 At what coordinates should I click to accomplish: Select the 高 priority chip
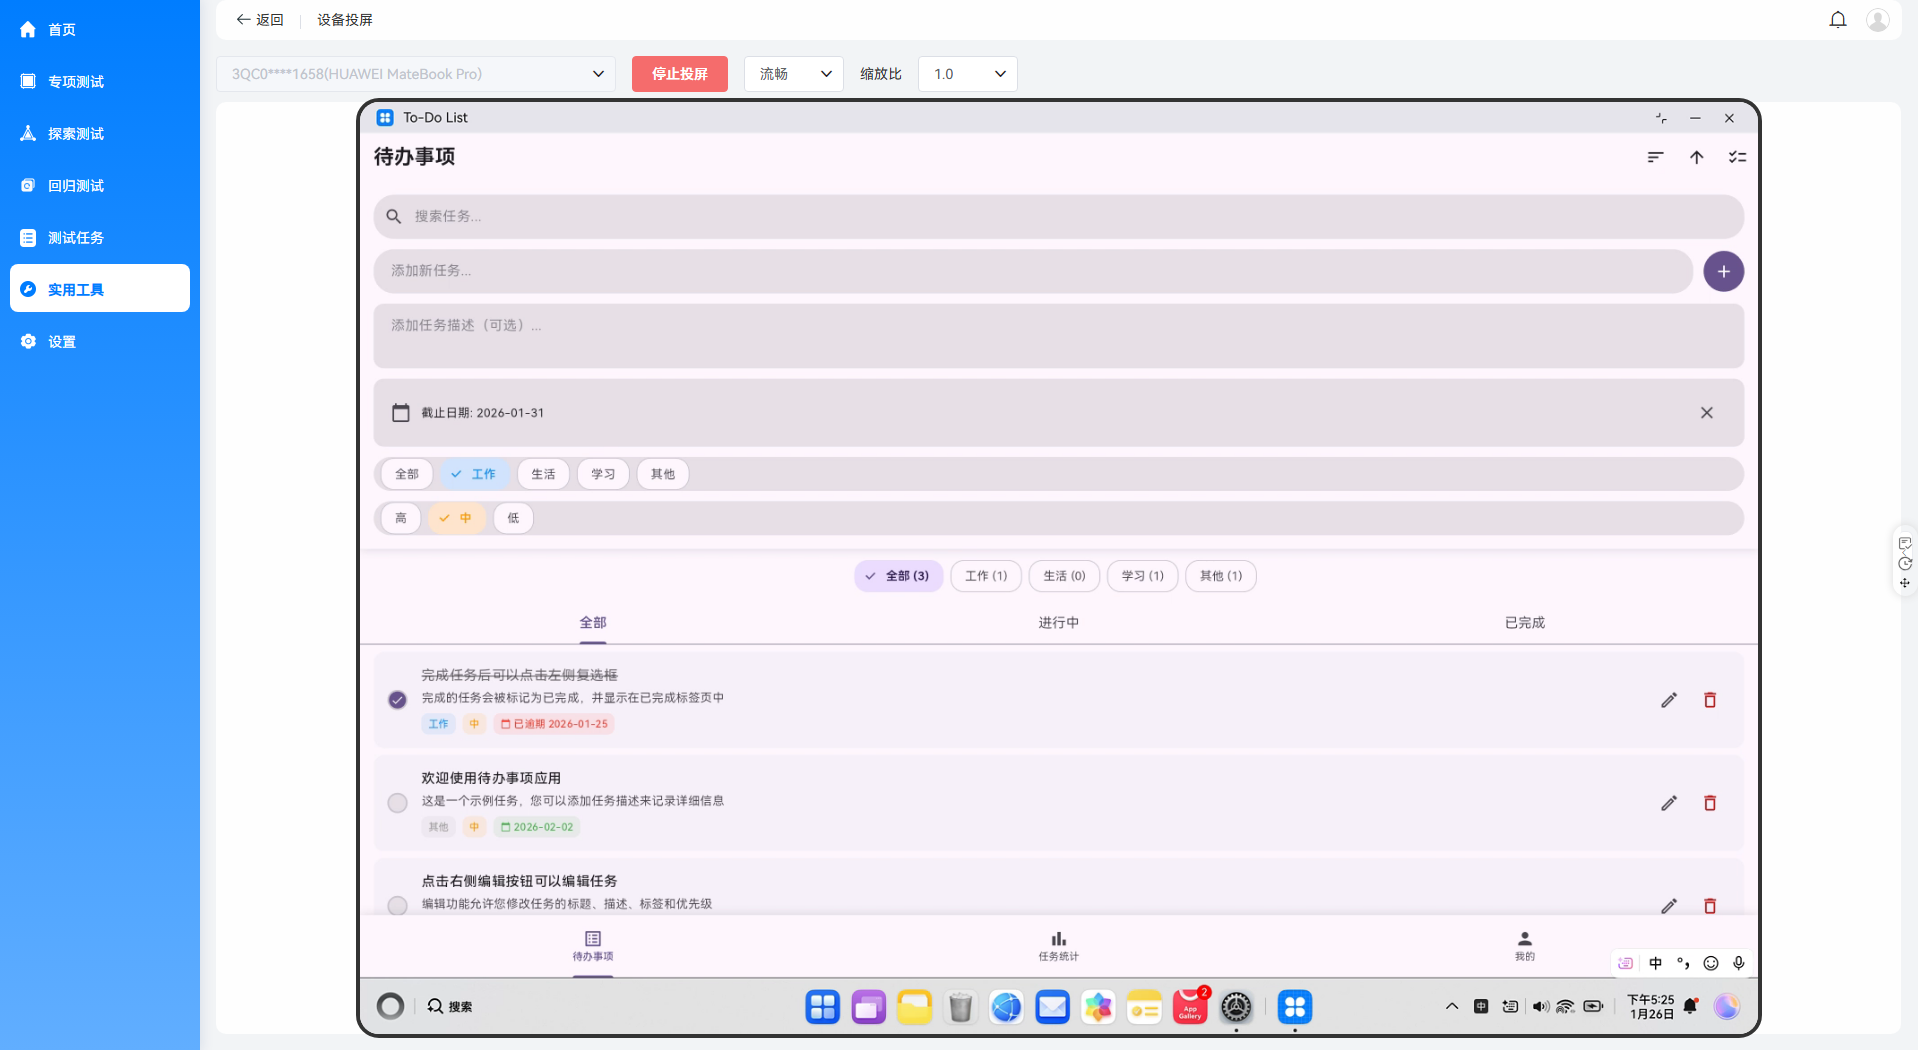point(401,518)
